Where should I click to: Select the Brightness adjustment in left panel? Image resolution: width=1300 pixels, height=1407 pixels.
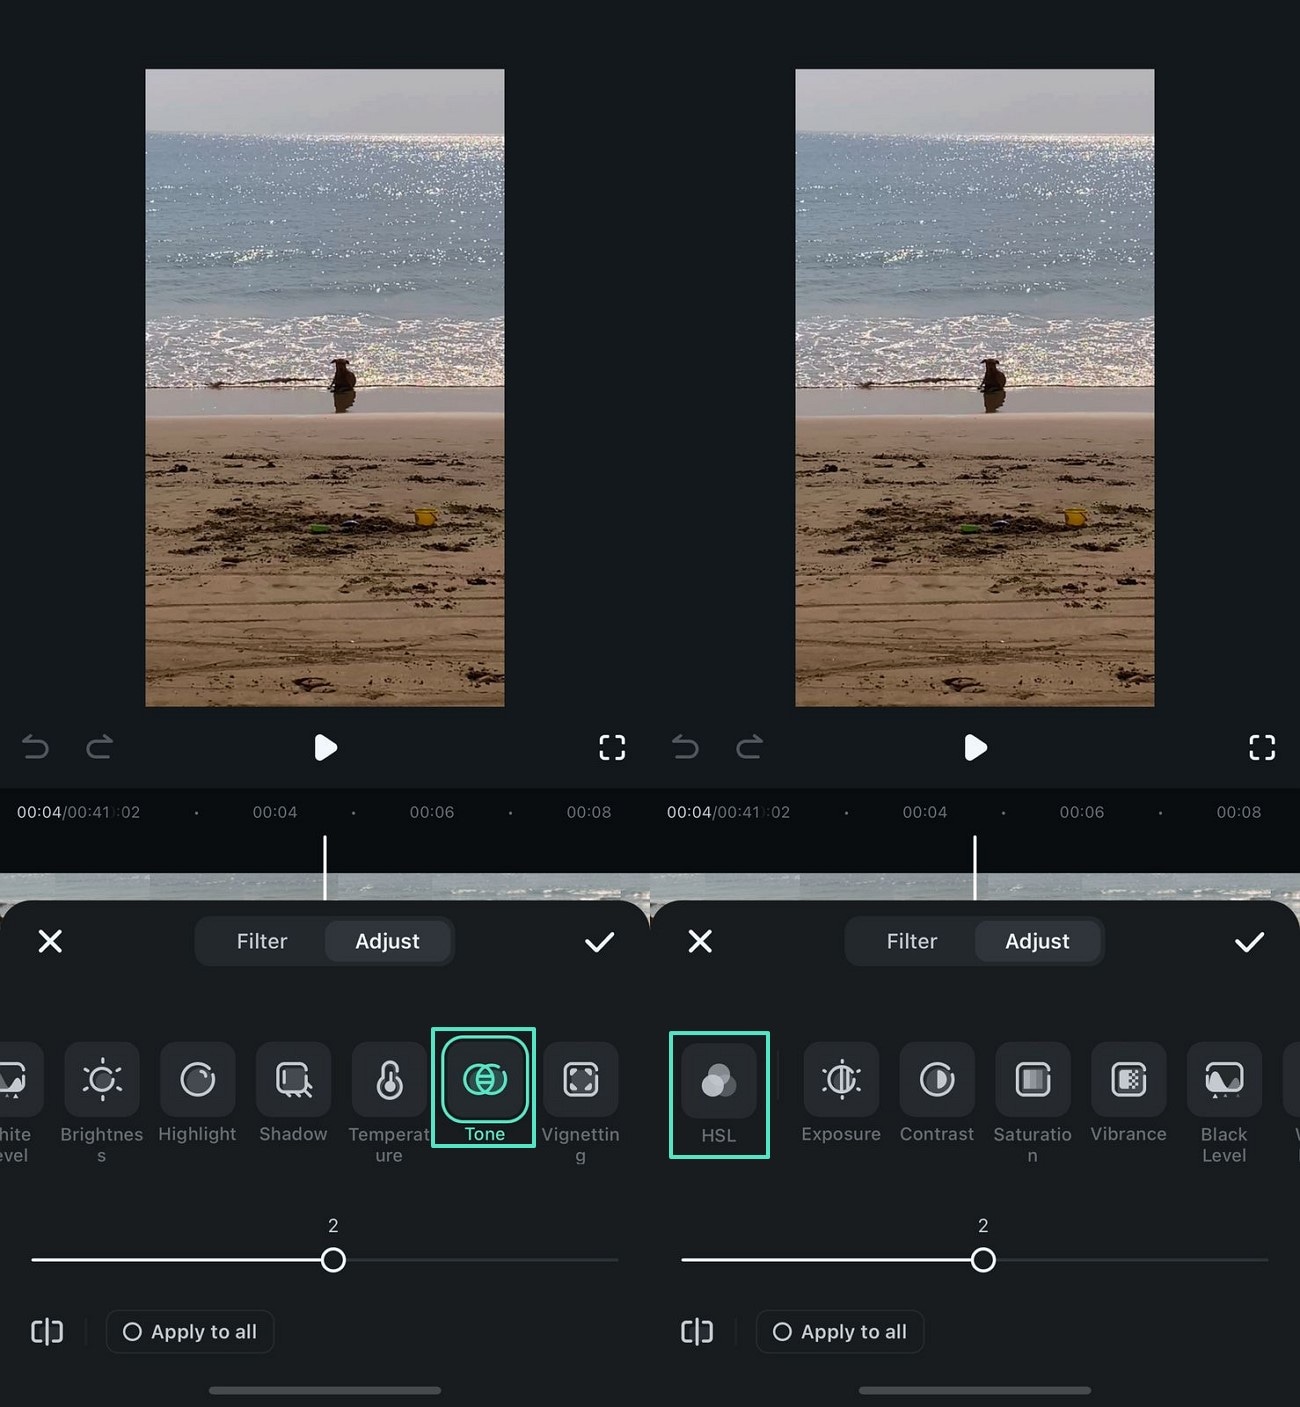click(x=102, y=1080)
